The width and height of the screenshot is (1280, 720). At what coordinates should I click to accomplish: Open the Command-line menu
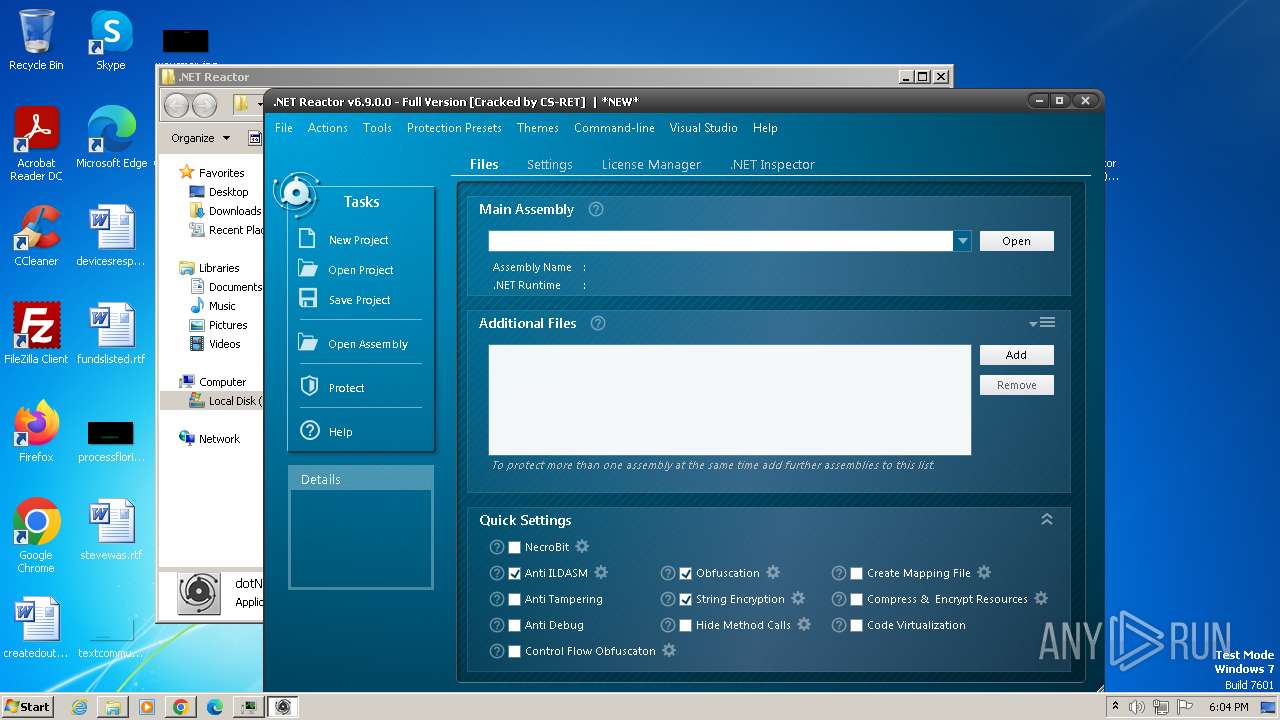click(614, 128)
